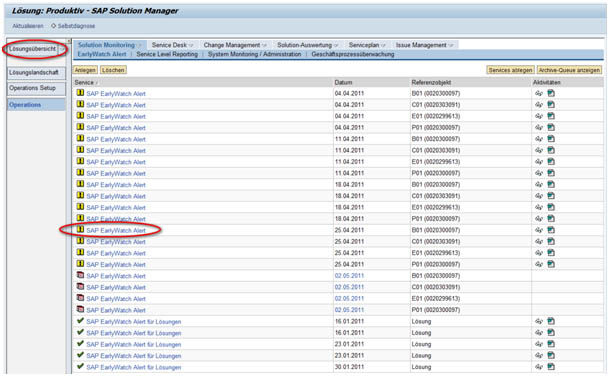Open SAP EarlyWatch Alert für Lösungen link dated 30.01.2011
The width and height of the screenshot is (609, 376).
(x=134, y=367)
